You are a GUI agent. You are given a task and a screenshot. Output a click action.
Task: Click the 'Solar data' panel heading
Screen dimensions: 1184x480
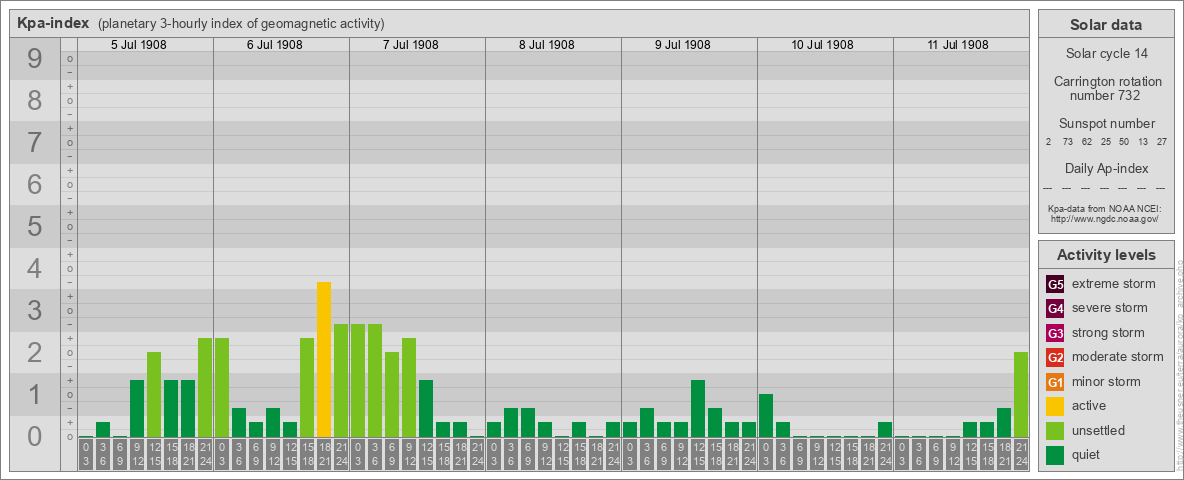[x=1105, y=25]
